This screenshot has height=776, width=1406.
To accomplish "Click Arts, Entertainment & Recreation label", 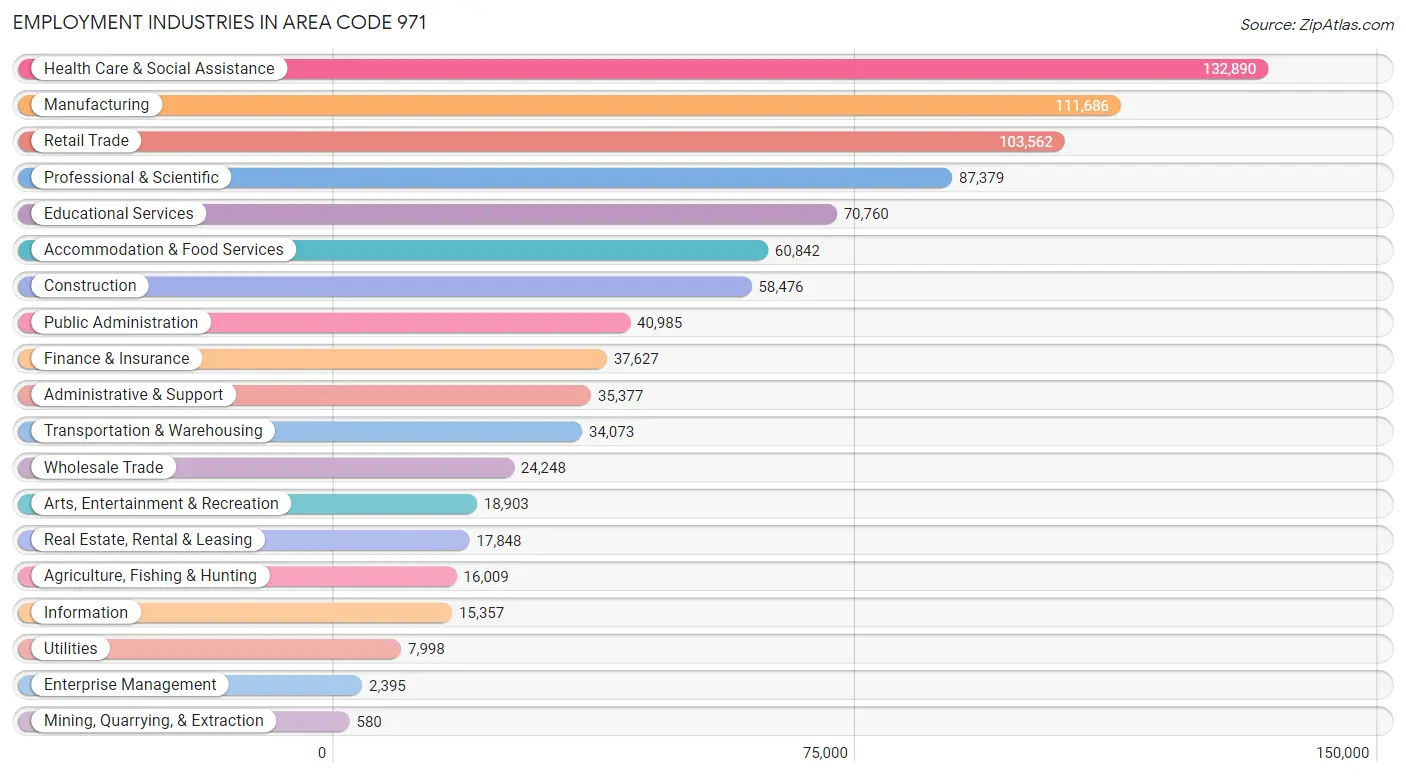I will click(161, 503).
